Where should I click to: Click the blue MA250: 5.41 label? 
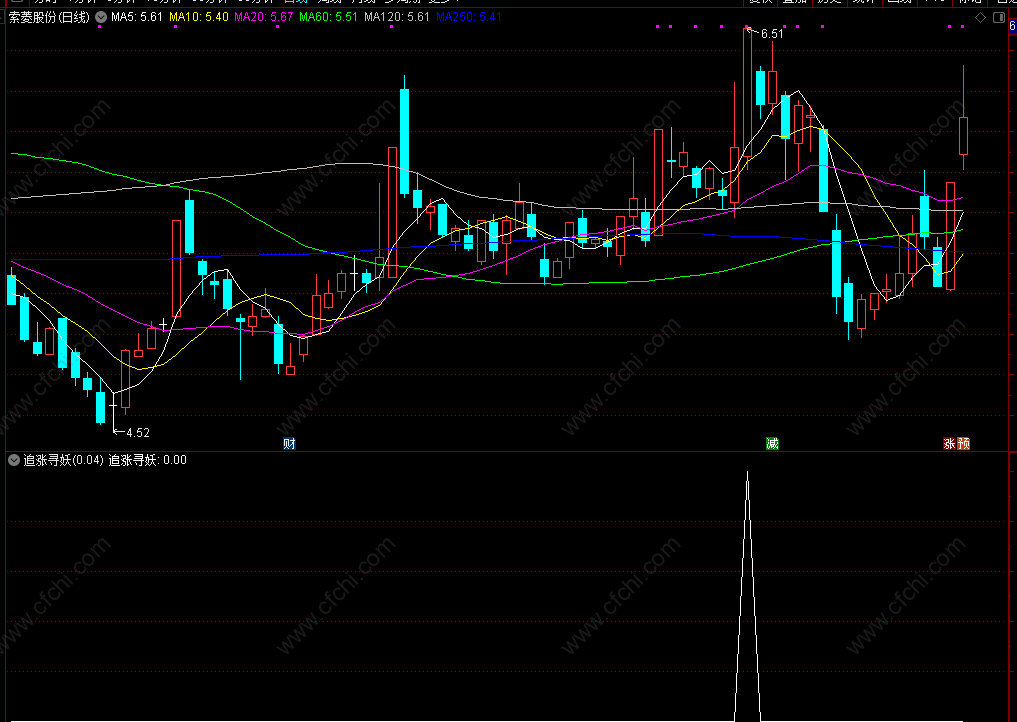tap(469, 17)
